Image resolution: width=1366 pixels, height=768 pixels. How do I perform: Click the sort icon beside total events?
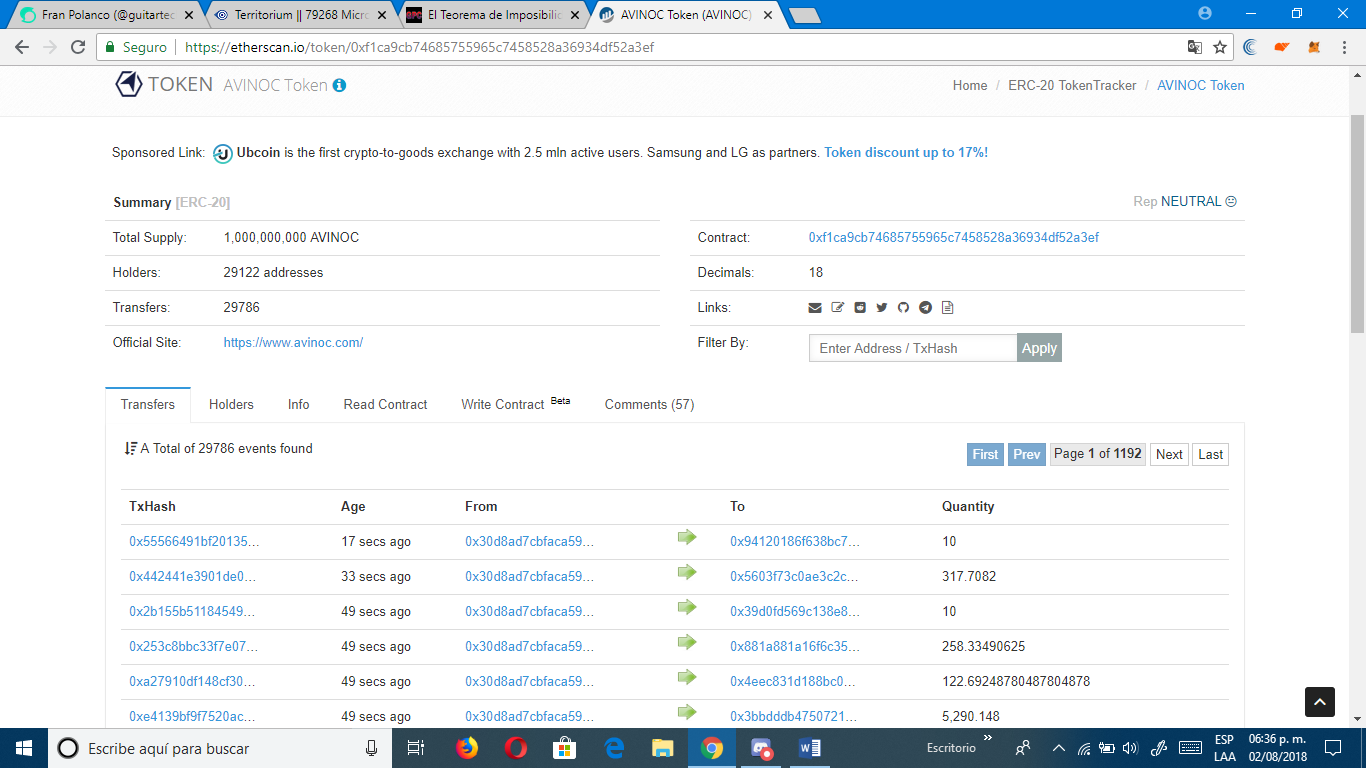tap(131, 449)
